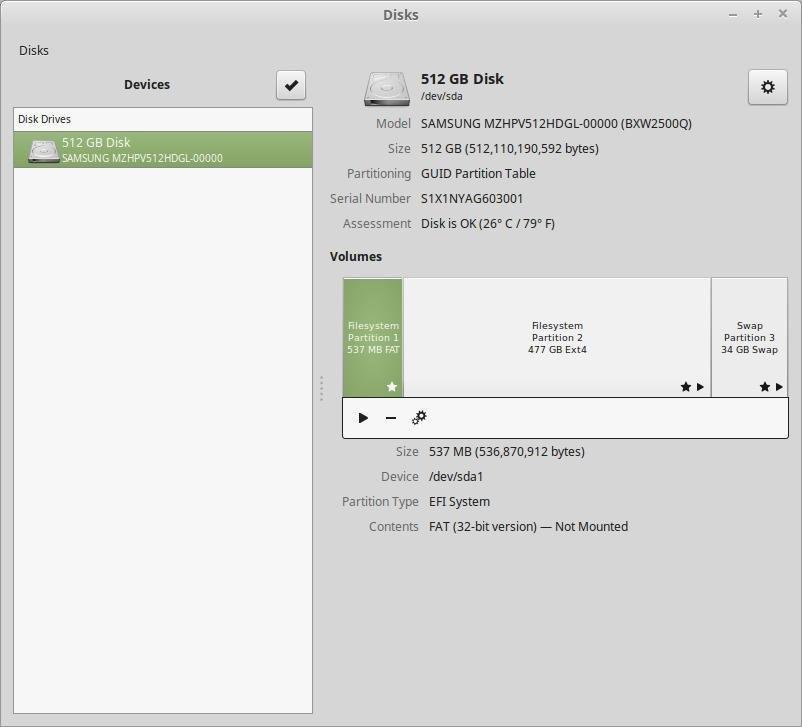The height and width of the screenshot is (727, 802).
Task: Open the Disks application menu
Action: tap(34, 50)
